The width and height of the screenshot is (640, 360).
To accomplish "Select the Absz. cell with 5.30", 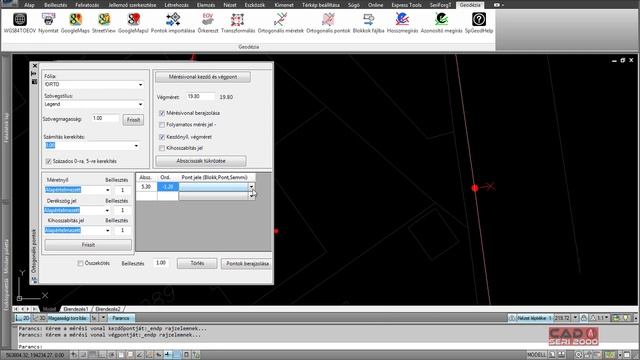I will point(146,187).
